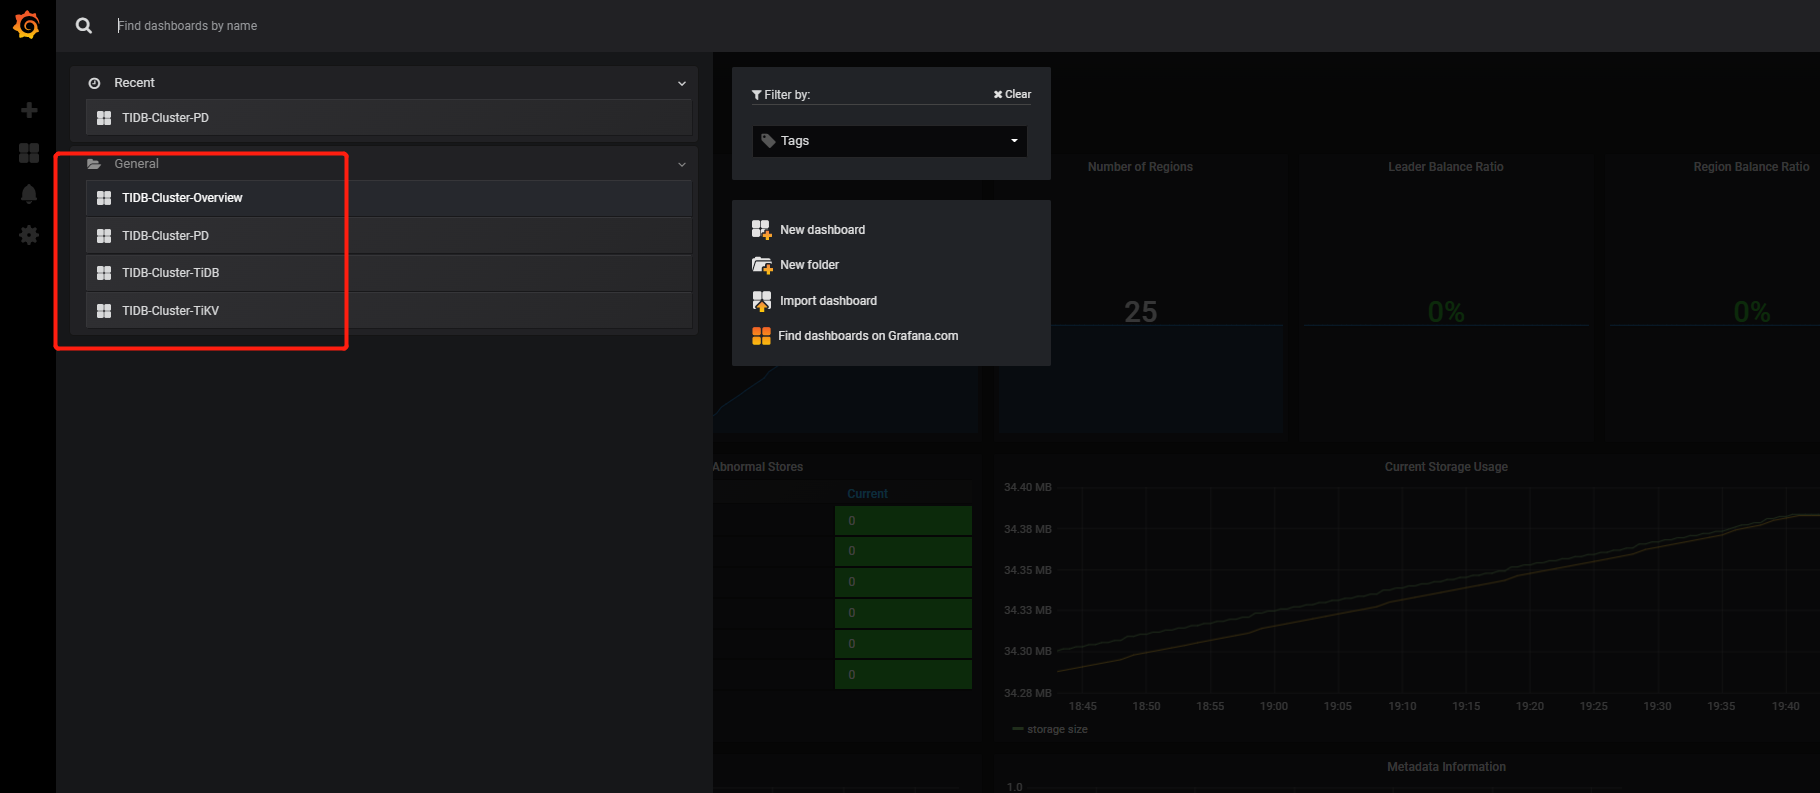Click the Recent clock icon
Image resolution: width=1820 pixels, height=793 pixels.
[x=94, y=83]
